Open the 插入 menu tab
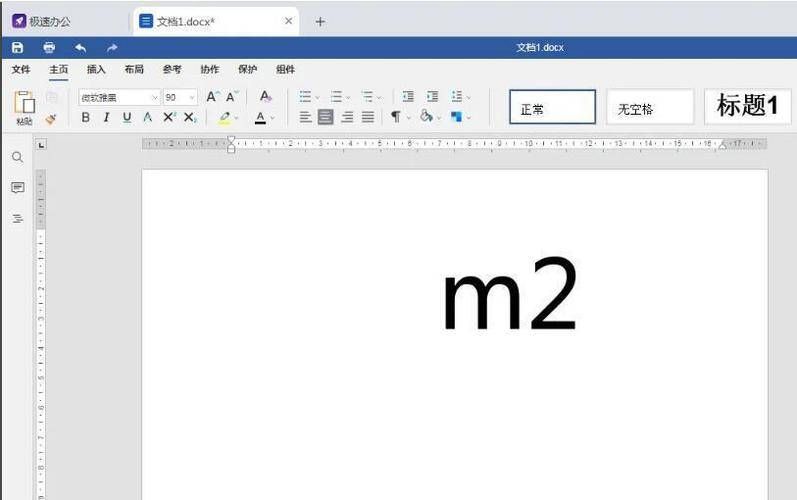Viewport: 797px width, 500px height. pyautogui.click(x=96, y=70)
